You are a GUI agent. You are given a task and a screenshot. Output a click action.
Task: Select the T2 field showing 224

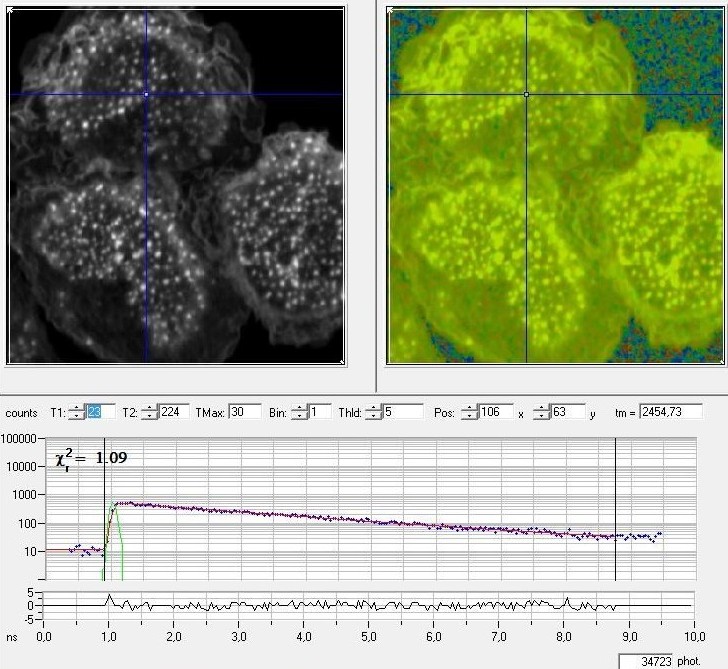pos(174,412)
